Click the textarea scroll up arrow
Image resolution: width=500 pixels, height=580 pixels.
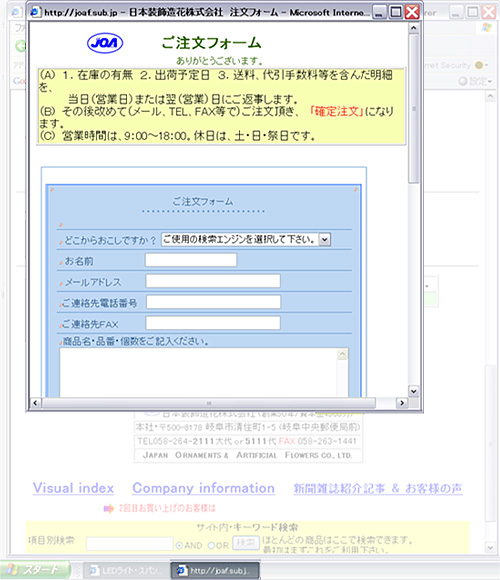[342, 354]
